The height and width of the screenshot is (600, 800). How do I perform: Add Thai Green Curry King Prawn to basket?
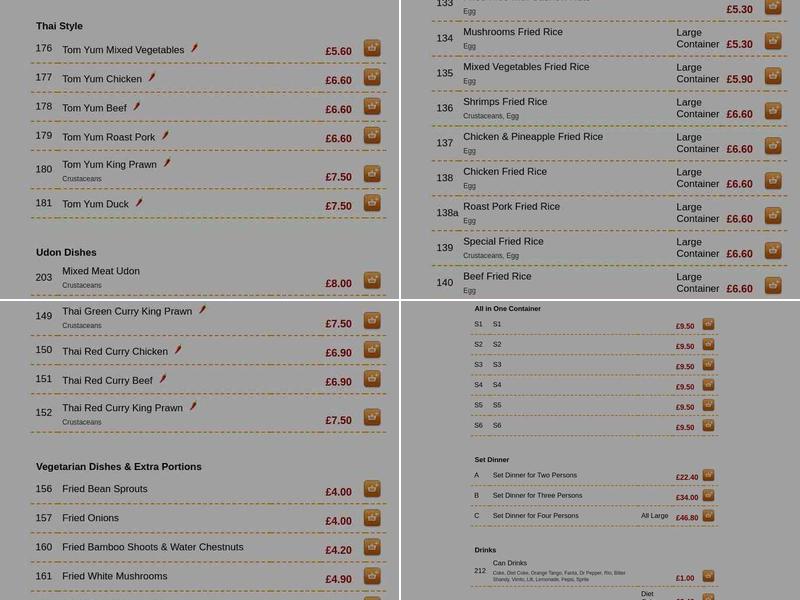[371, 319]
